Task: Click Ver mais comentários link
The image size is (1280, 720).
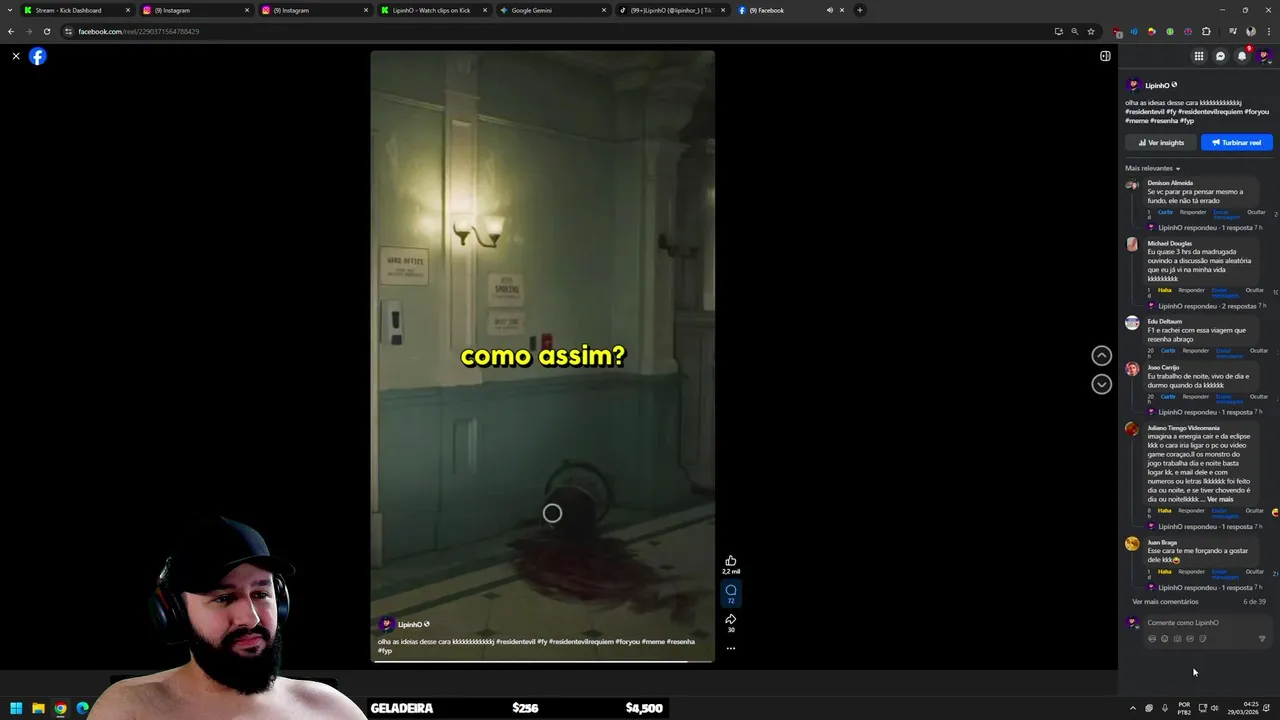Action: click(1165, 602)
